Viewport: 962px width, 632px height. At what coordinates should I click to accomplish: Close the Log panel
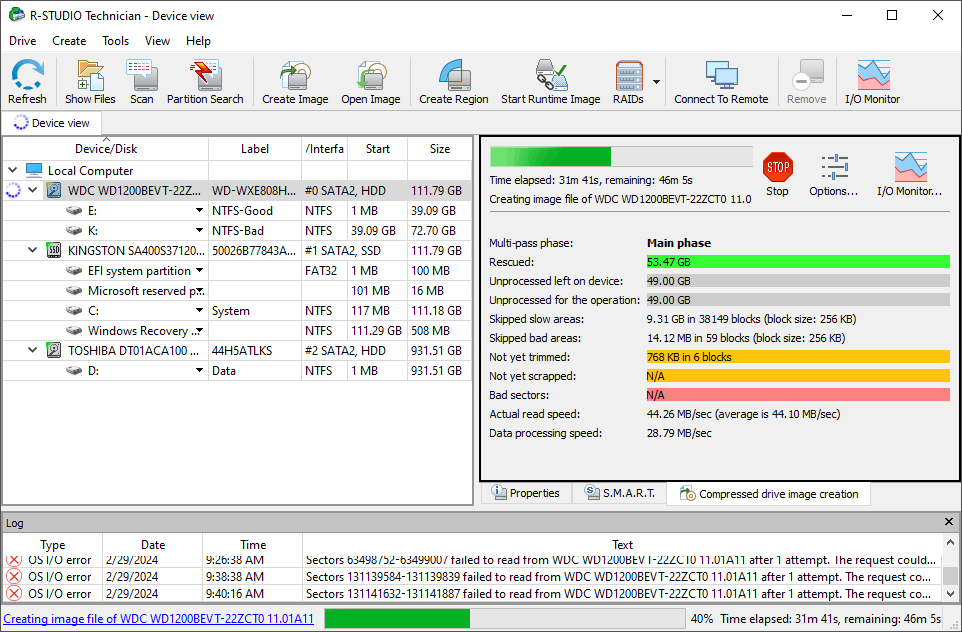pyautogui.click(x=949, y=522)
